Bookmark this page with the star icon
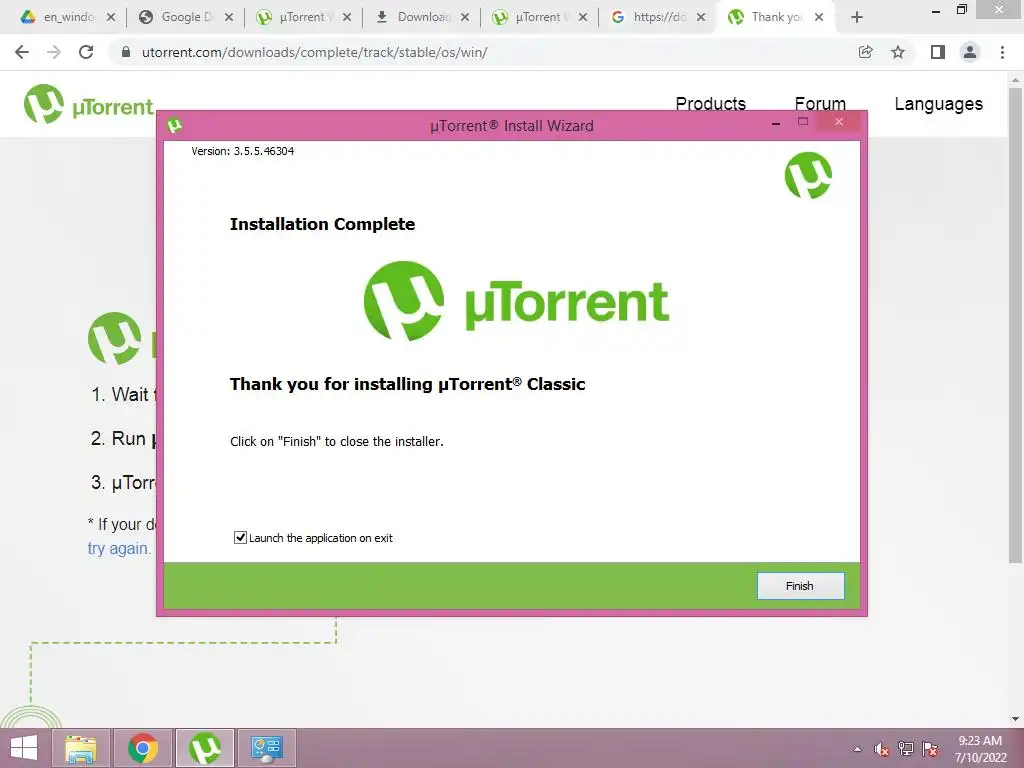 point(898,52)
